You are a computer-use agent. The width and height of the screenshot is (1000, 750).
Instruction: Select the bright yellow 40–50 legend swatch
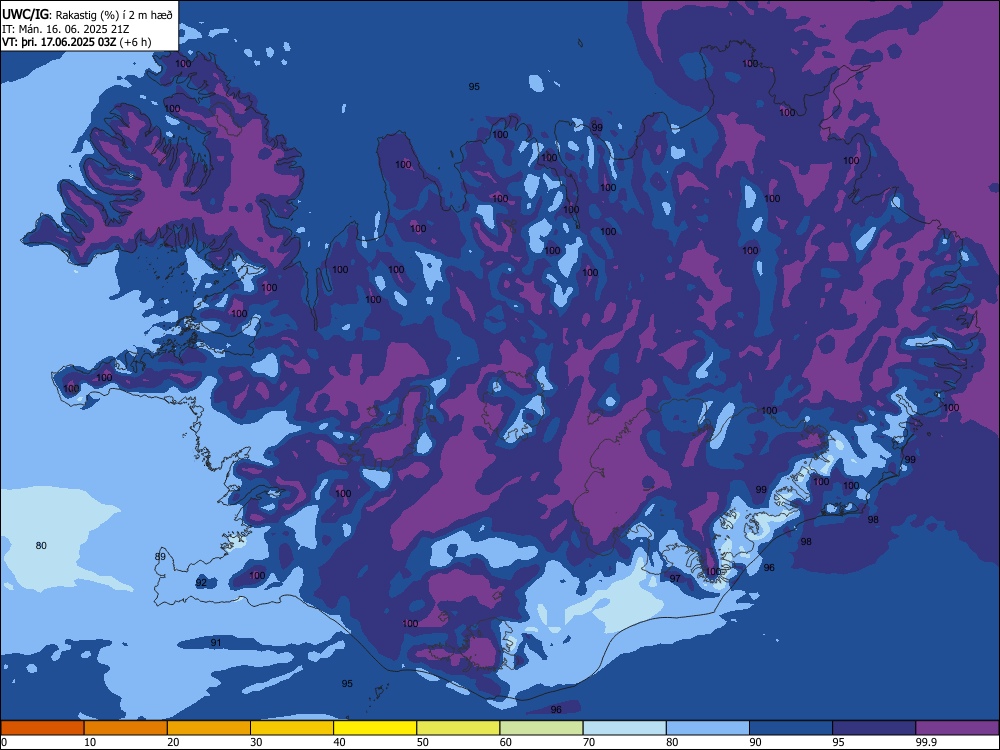pyautogui.click(x=375, y=728)
